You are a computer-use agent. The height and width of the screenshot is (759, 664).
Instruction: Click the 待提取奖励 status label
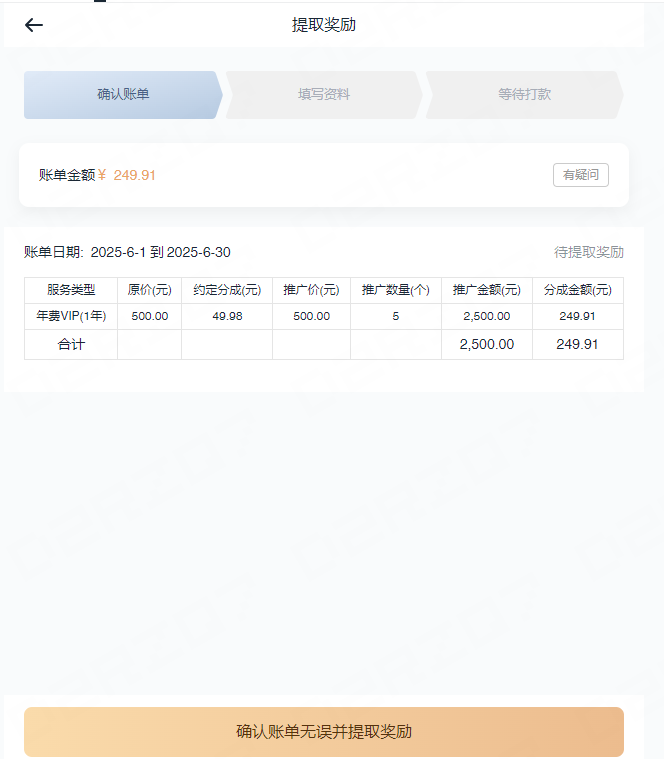point(589,252)
